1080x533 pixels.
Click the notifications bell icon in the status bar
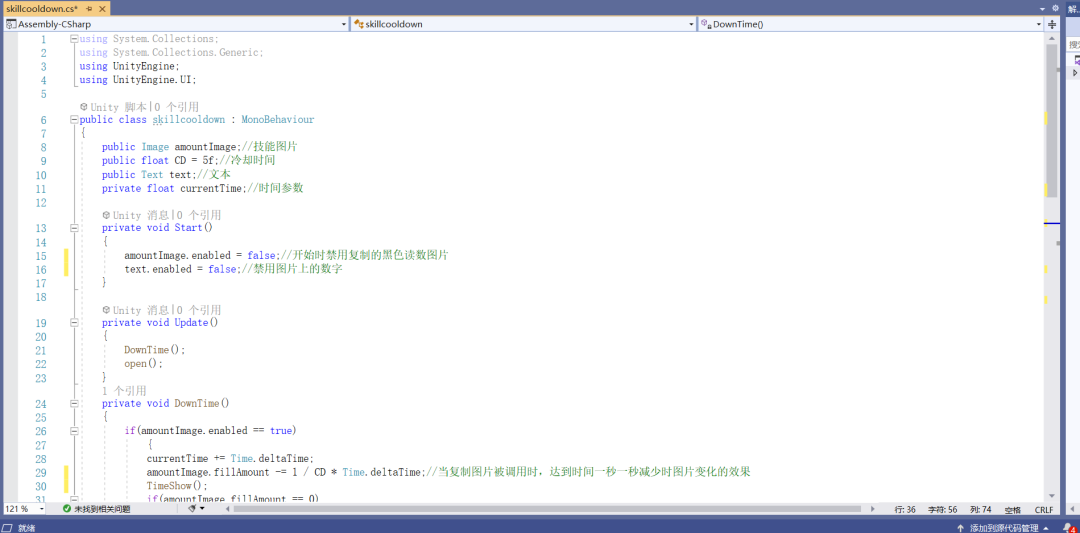pyautogui.click(x=1068, y=527)
